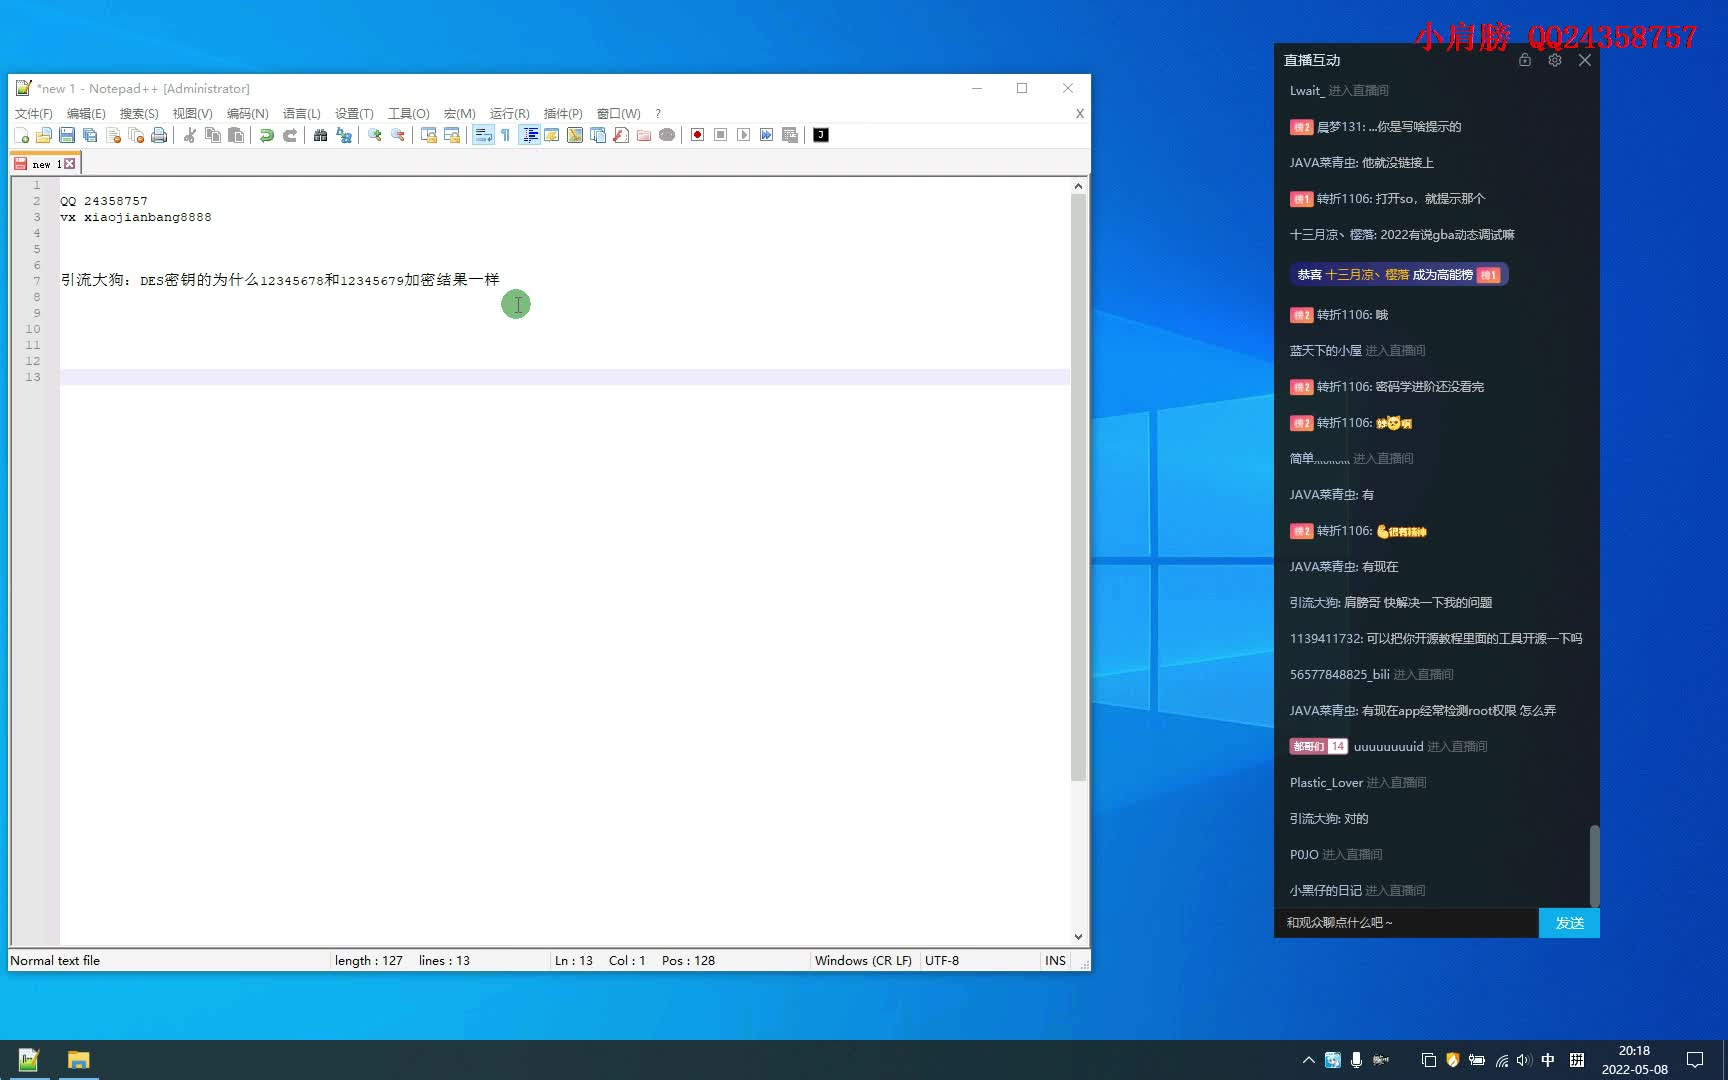This screenshot has height=1080, width=1728.
Task: Click Windows (CR LF) in status bar
Action: coord(863,960)
